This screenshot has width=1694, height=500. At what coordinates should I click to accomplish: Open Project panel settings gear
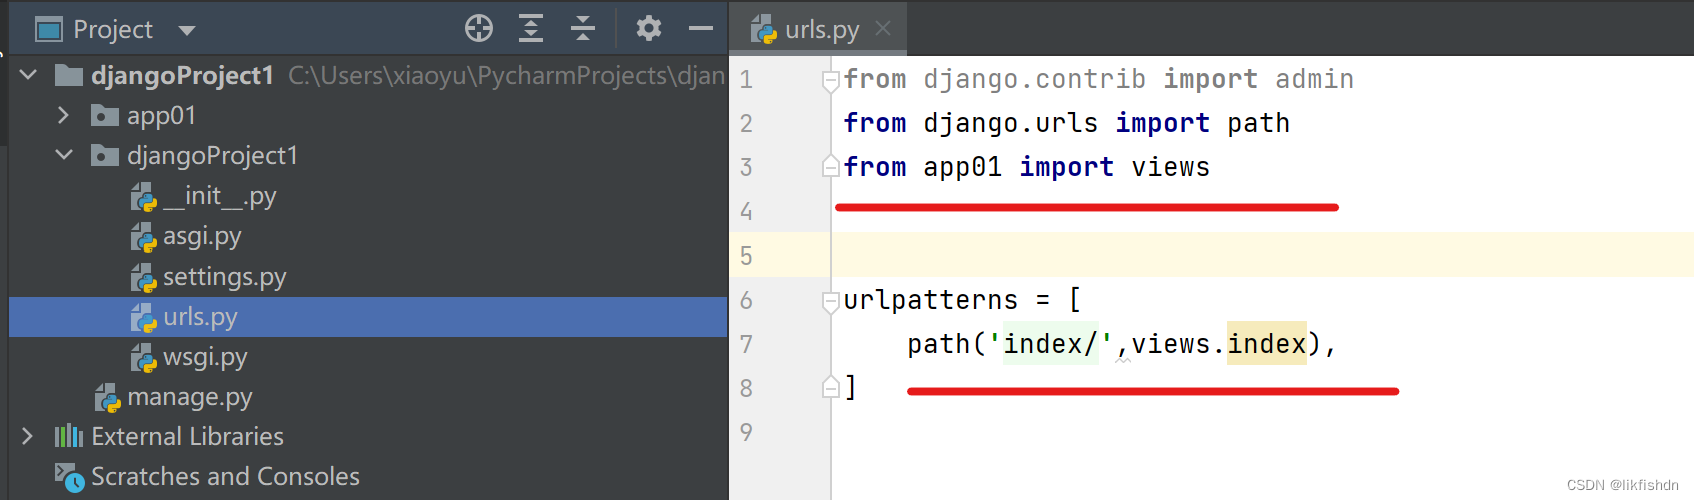point(649,28)
